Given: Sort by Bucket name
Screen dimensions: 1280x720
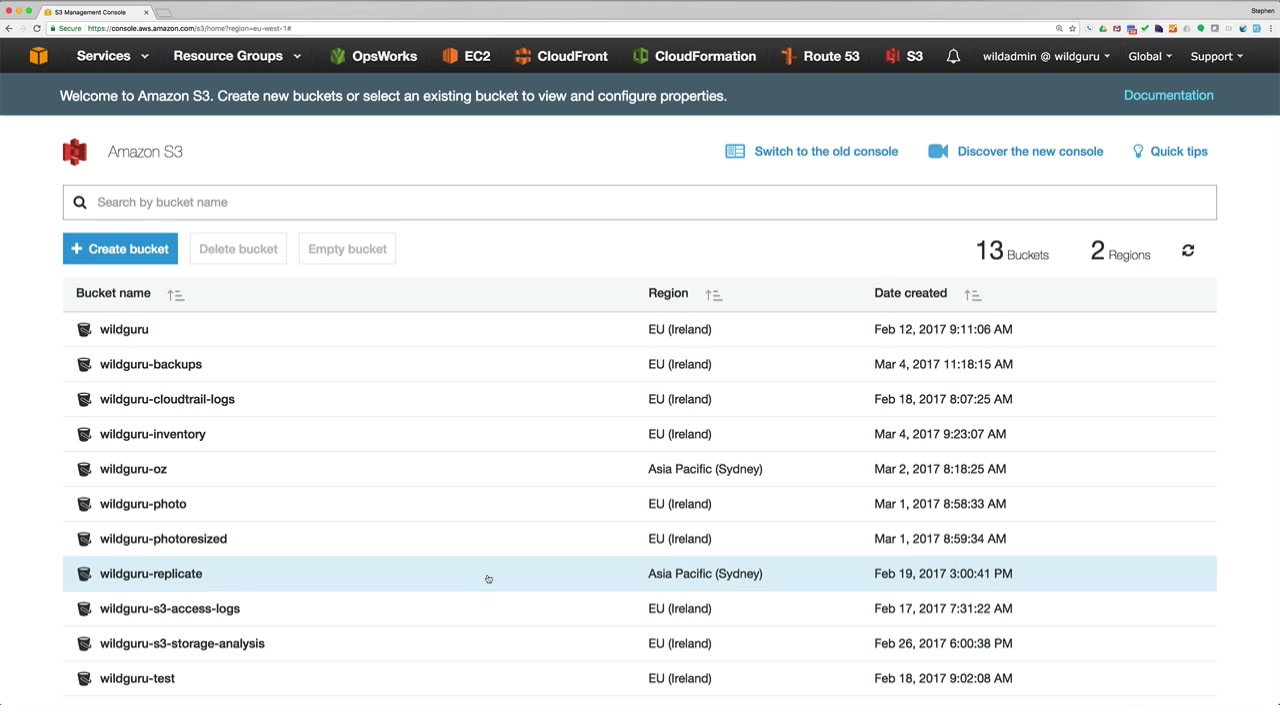Looking at the screenshot, I should [175, 294].
